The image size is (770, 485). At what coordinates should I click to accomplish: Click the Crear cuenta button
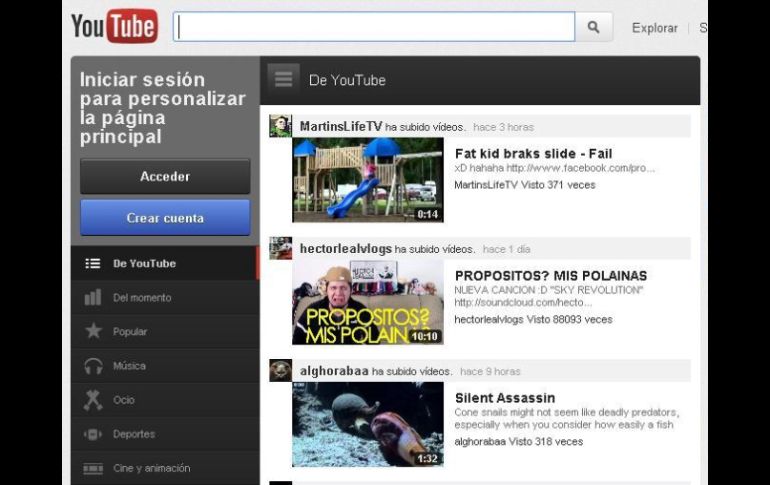tap(165, 217)
